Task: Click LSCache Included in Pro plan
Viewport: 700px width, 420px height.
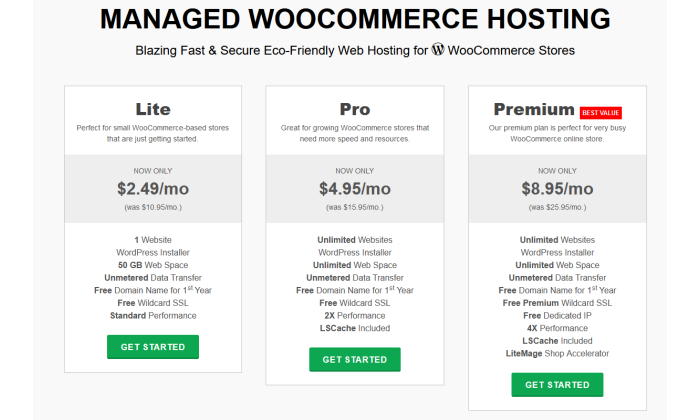Action: click(x=355, y=328)
